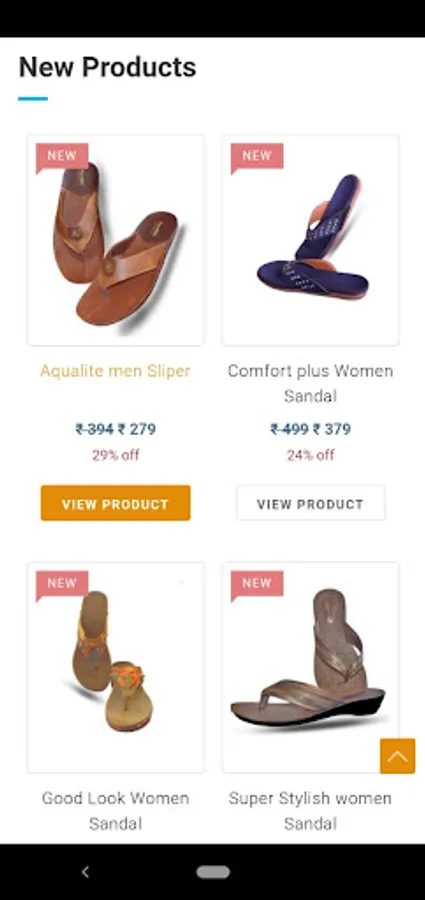Open the Aqualite men Sliper title link
Screen dimensions: 425x900
pos(115,371)
